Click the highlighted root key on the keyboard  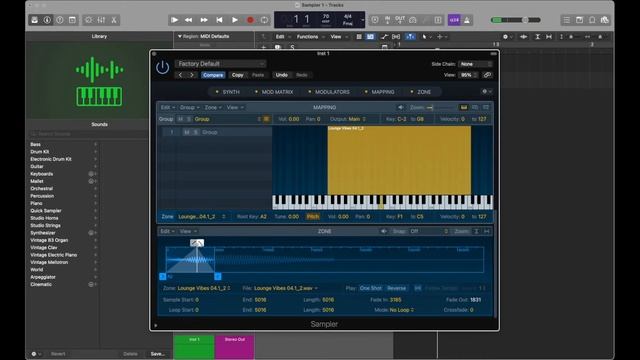[382, 202]
